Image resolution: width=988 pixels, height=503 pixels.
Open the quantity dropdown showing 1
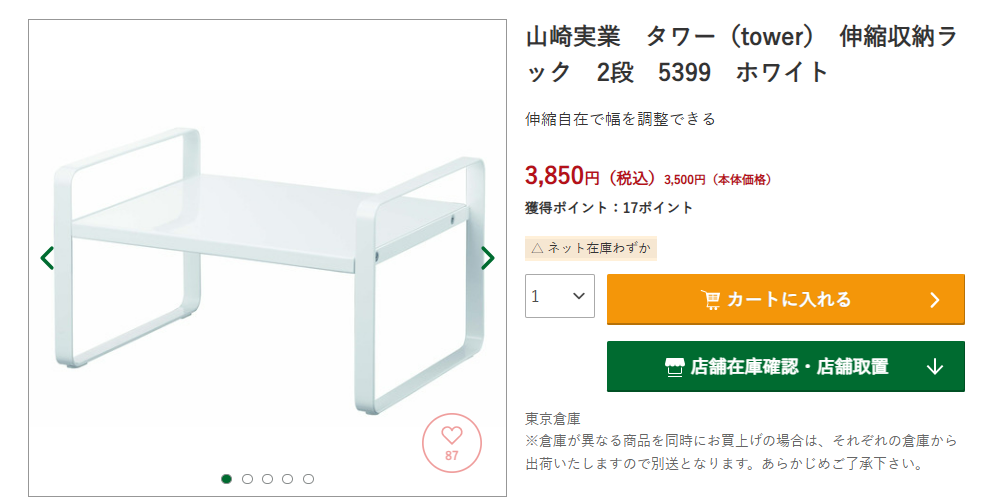pyautogui.click(x=560, y=296)
